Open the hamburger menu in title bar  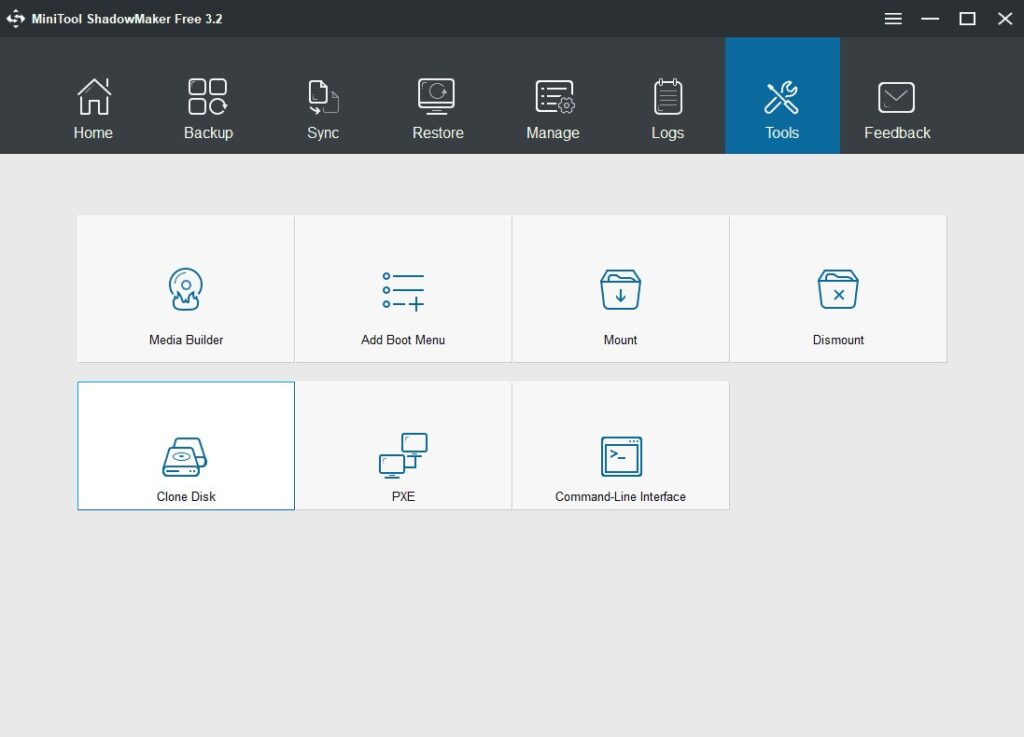[x=893, y=19]
